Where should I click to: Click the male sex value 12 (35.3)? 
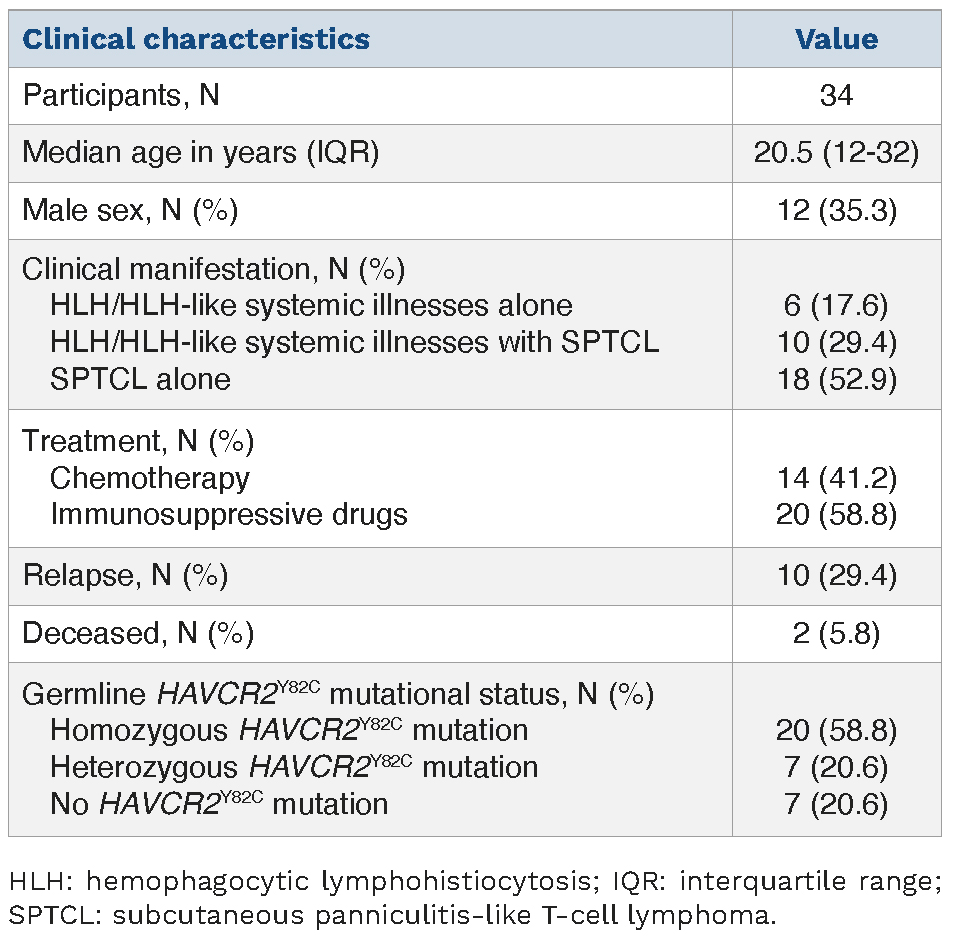[x=836, y=210]
